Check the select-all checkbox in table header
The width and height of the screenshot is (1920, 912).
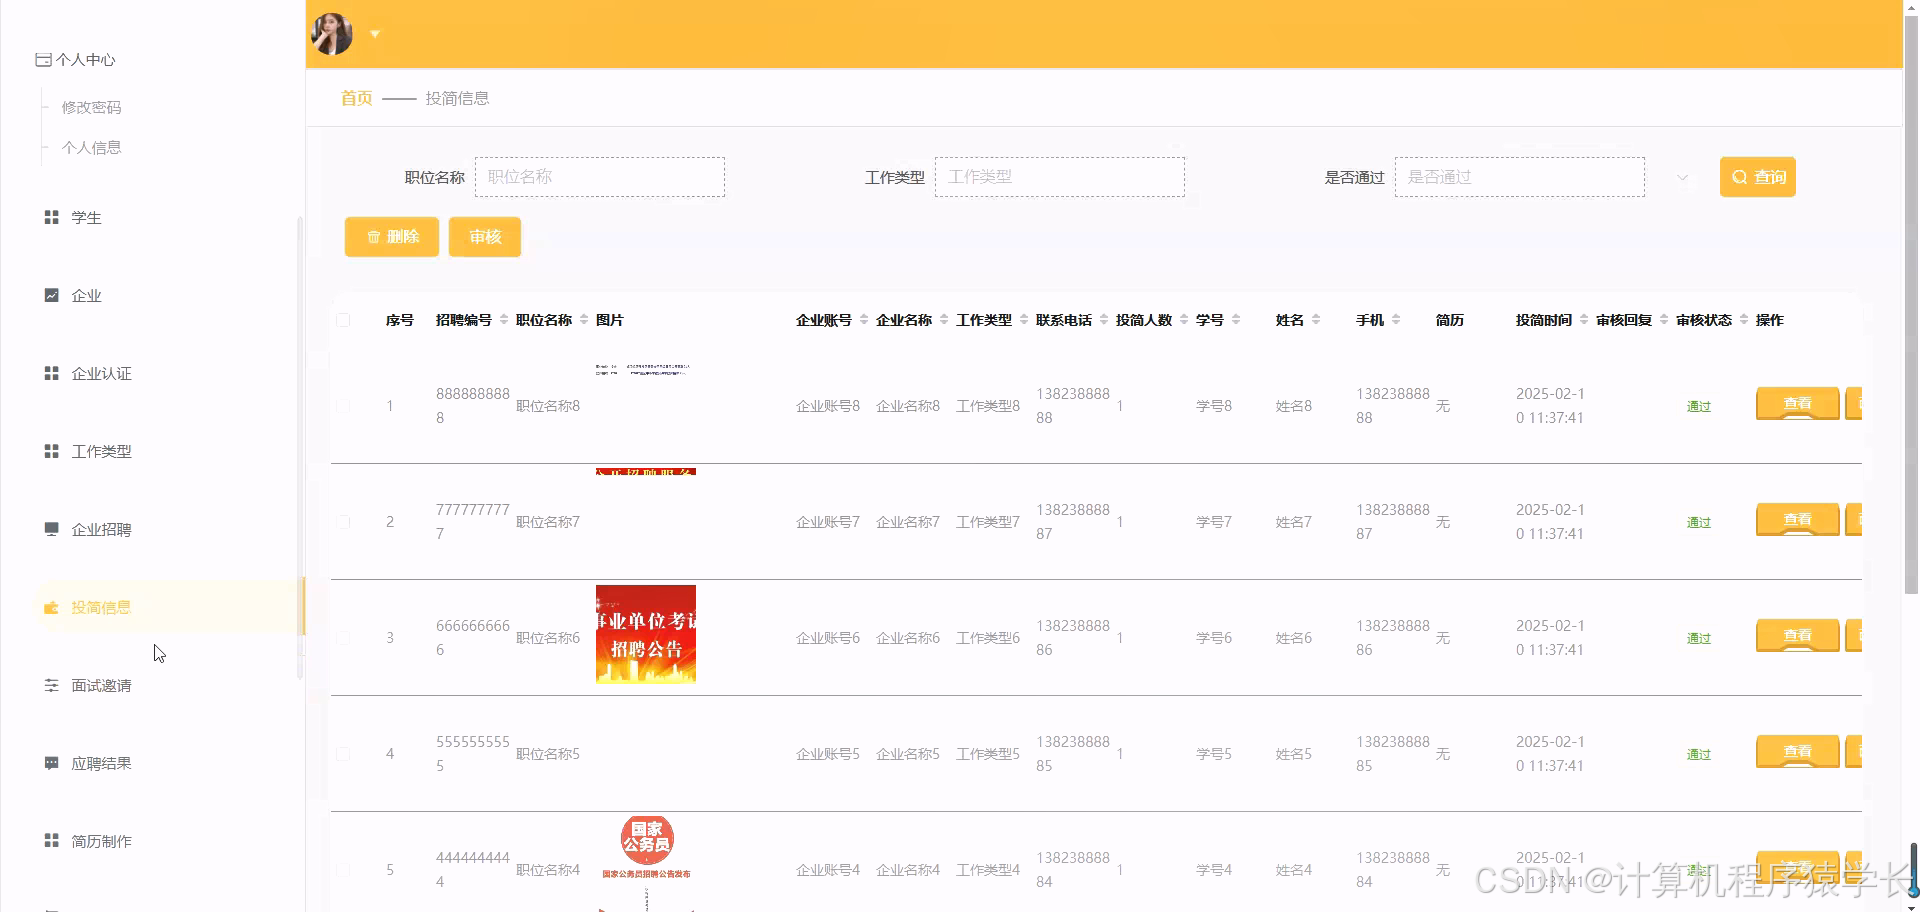pyautogui.click(x=343, y=320)
